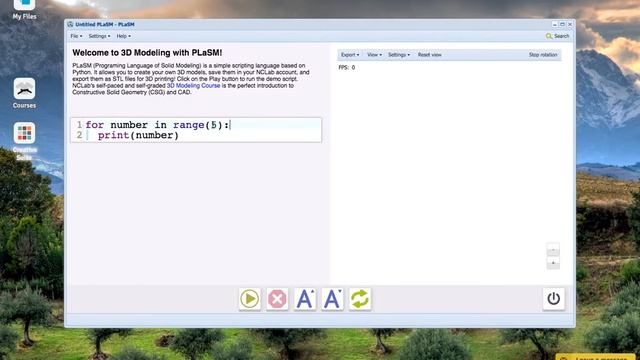Viewport: 640px width, 360px height.
Task: Stop execution with the red X button
Action: [277, 299]
